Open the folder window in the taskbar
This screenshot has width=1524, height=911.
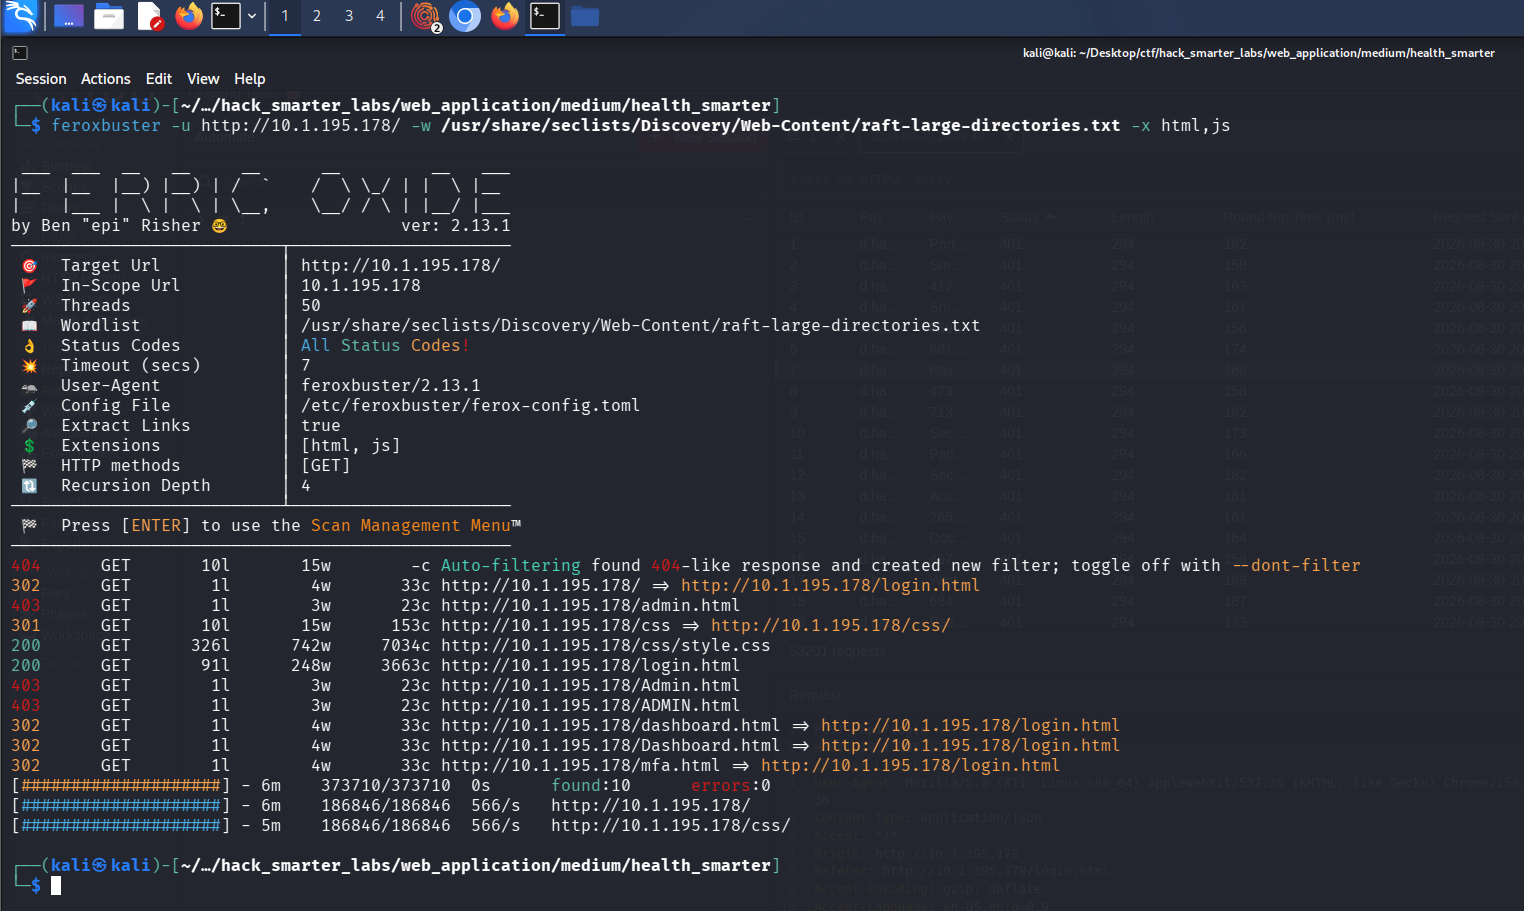(585, 16)
